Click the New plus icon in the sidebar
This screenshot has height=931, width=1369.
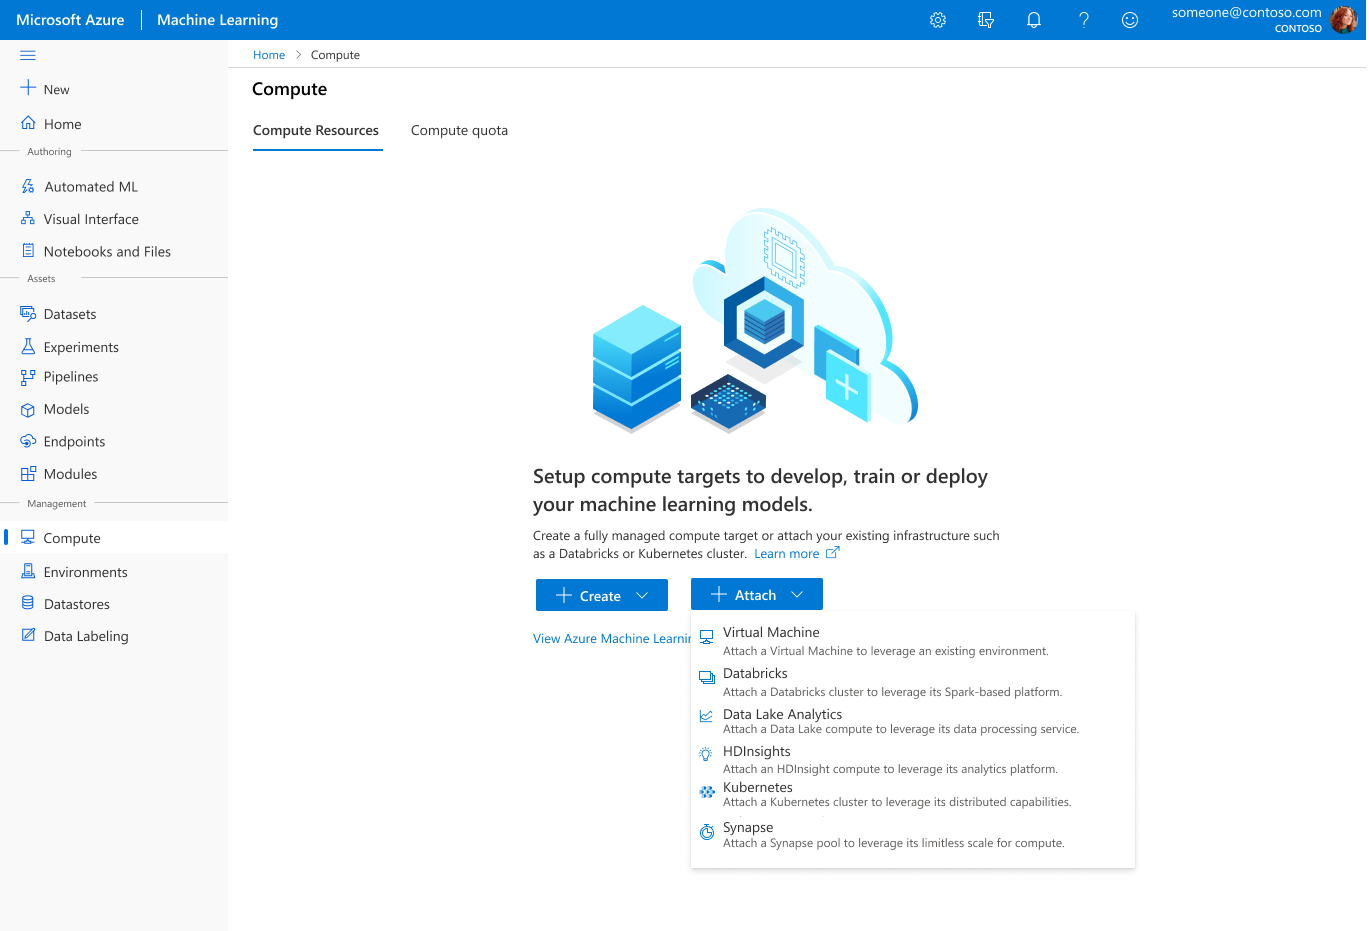(x=28, y=88)
